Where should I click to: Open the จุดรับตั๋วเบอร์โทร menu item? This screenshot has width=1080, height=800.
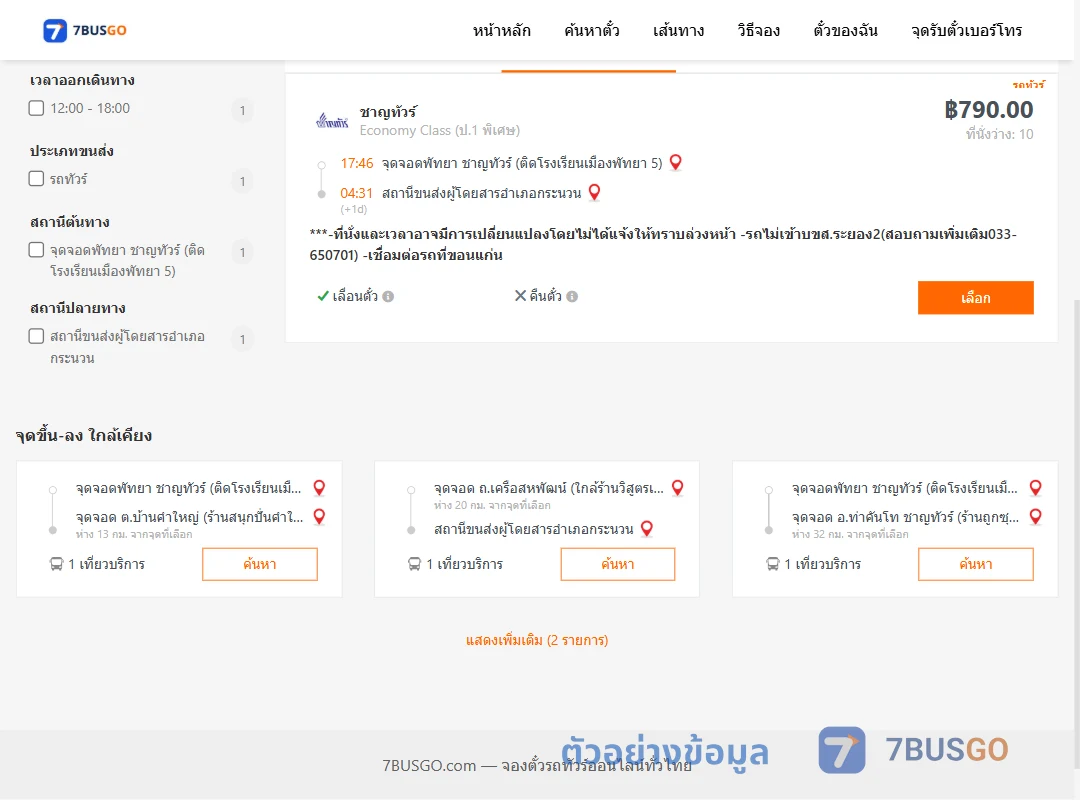click(966, 30)
